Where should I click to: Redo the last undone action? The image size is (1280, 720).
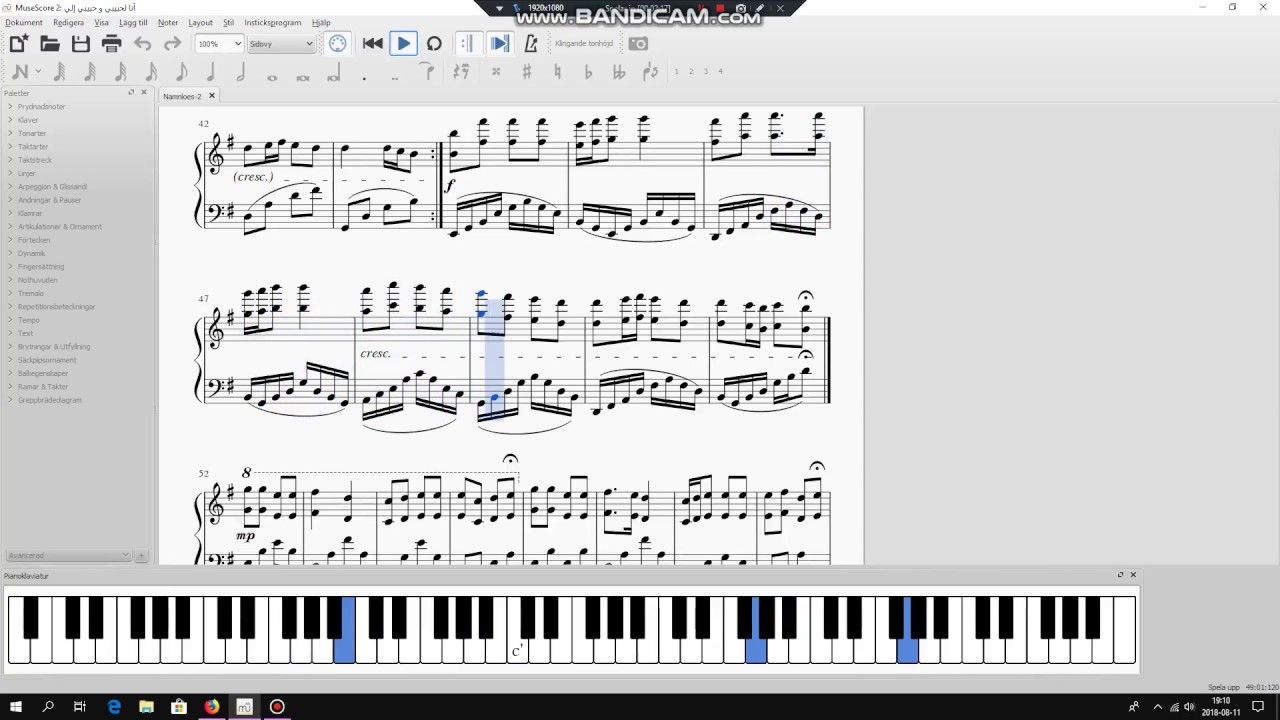click(173, 43)
